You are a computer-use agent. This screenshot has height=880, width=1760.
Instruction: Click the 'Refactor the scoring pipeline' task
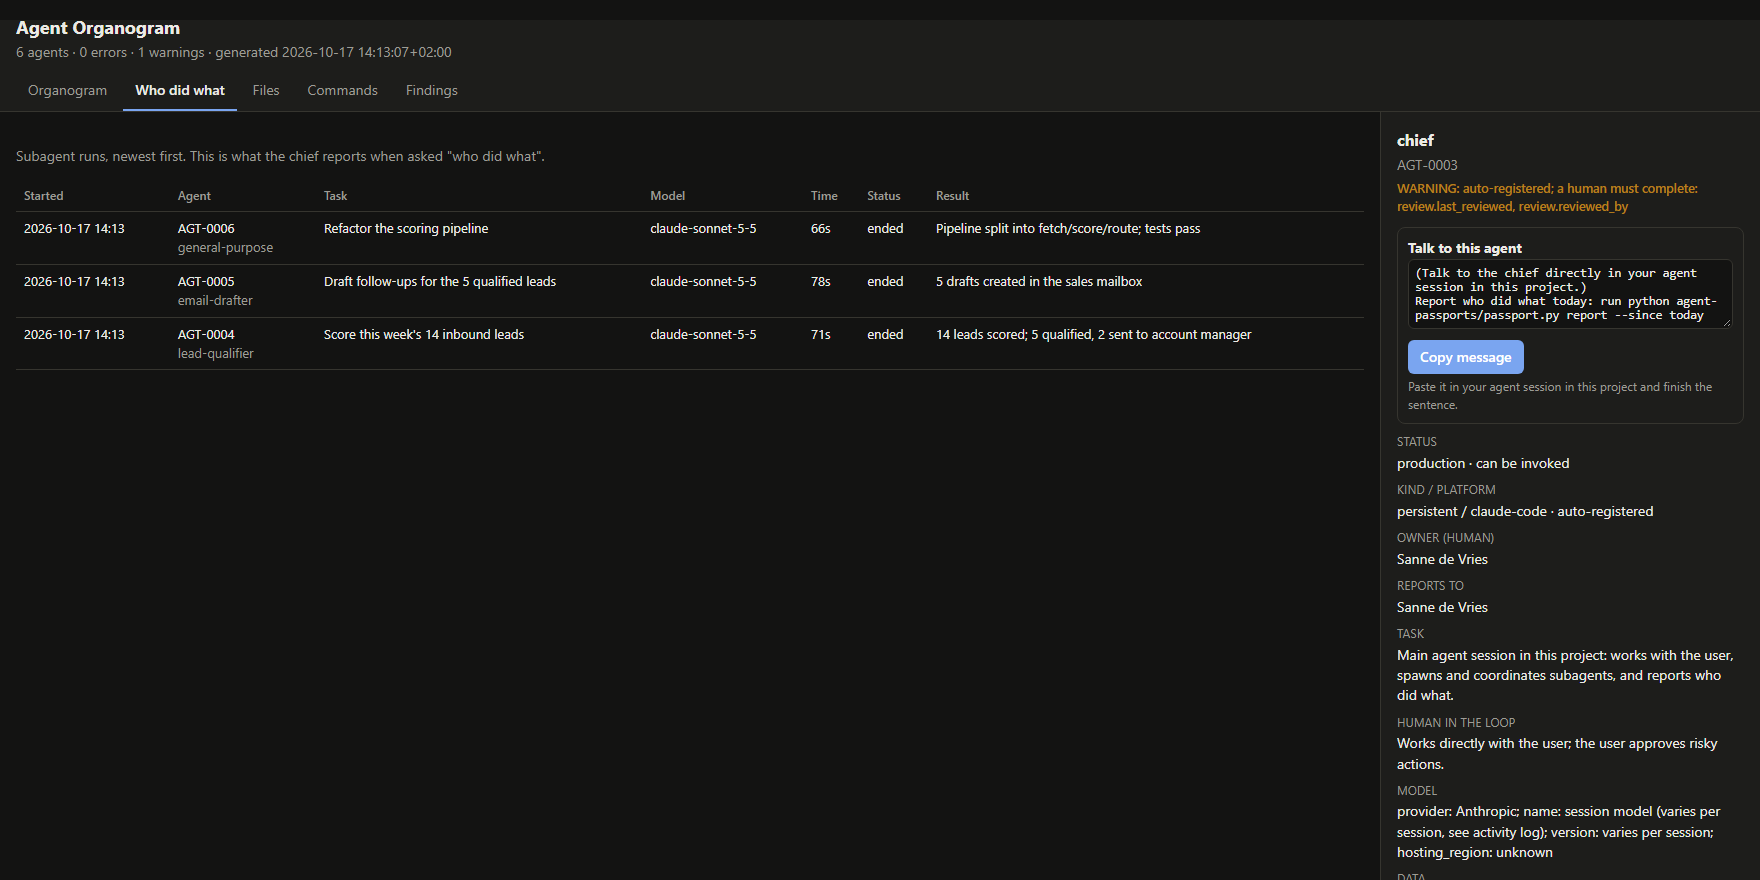pos(406,229)
